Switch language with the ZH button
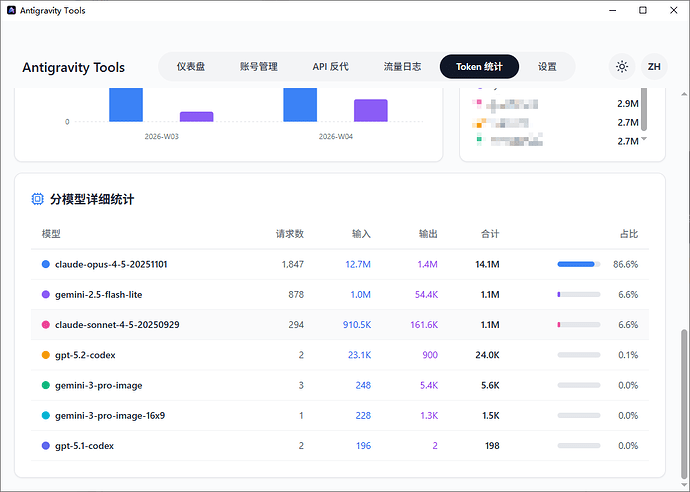The width and height of the screenshot is (690, 492). click(654, 66)
